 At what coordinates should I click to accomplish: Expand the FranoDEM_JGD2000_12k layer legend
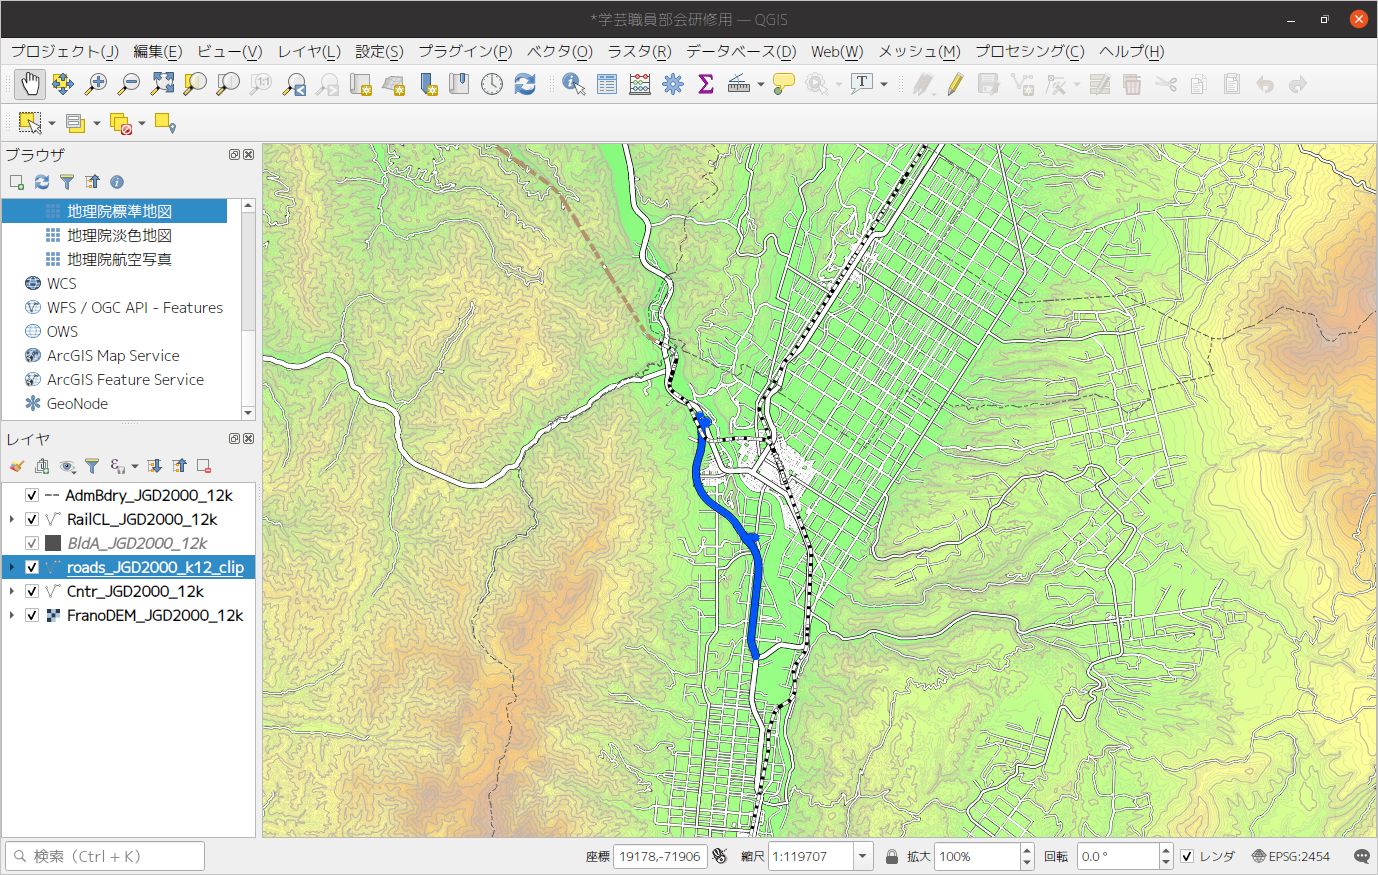click(x=11, y=615)
